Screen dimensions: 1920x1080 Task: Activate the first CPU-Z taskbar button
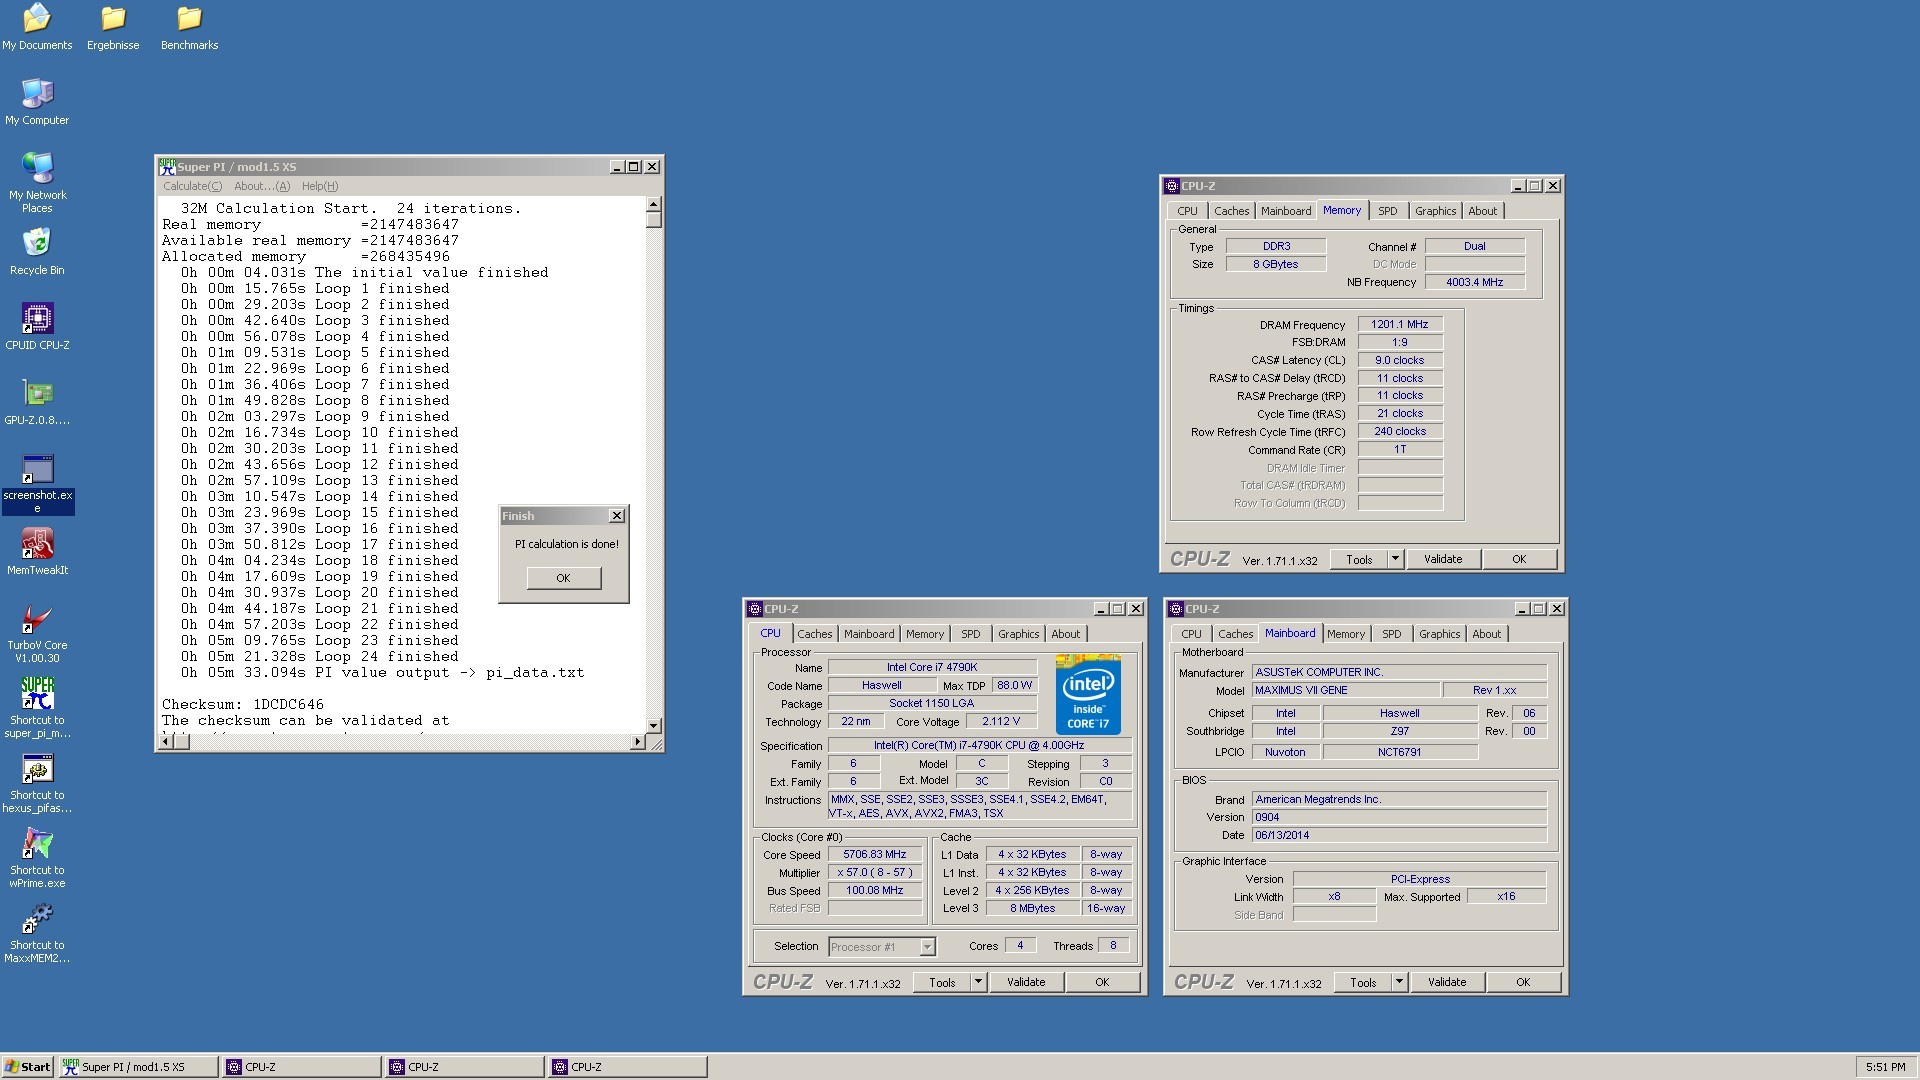(x=300, y=1067)
